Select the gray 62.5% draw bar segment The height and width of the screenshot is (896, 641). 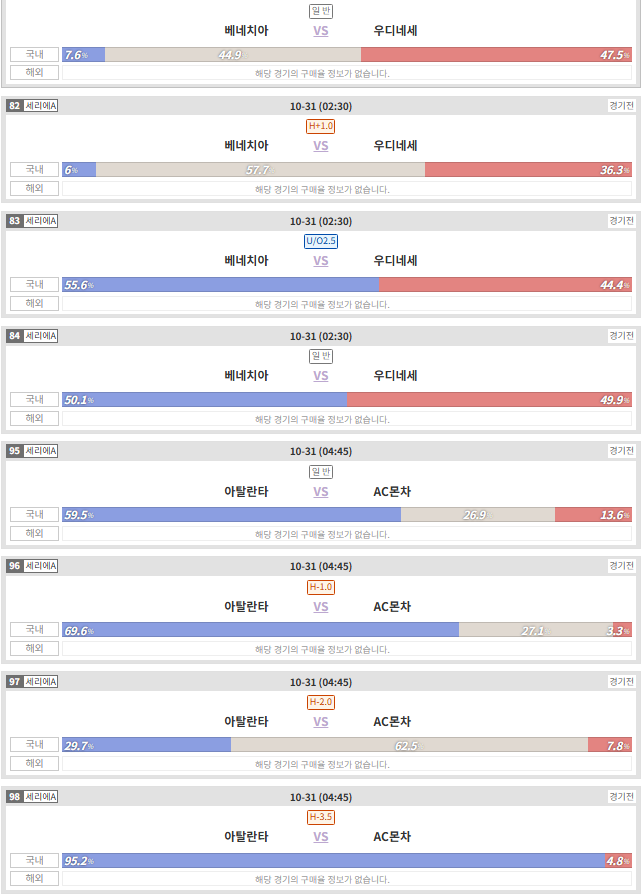(x=409, y=745)
